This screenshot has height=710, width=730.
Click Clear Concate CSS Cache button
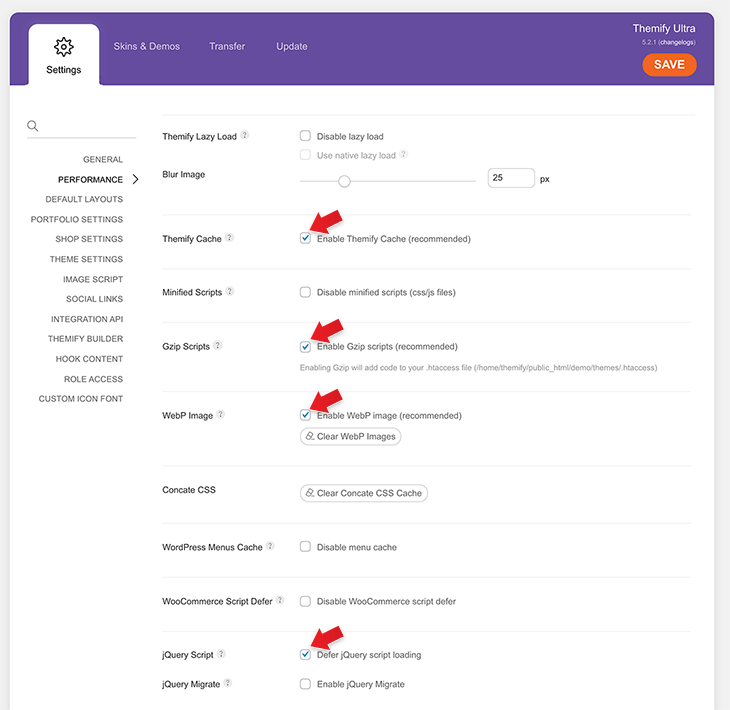pyautogui.click(x=364, y=493)
